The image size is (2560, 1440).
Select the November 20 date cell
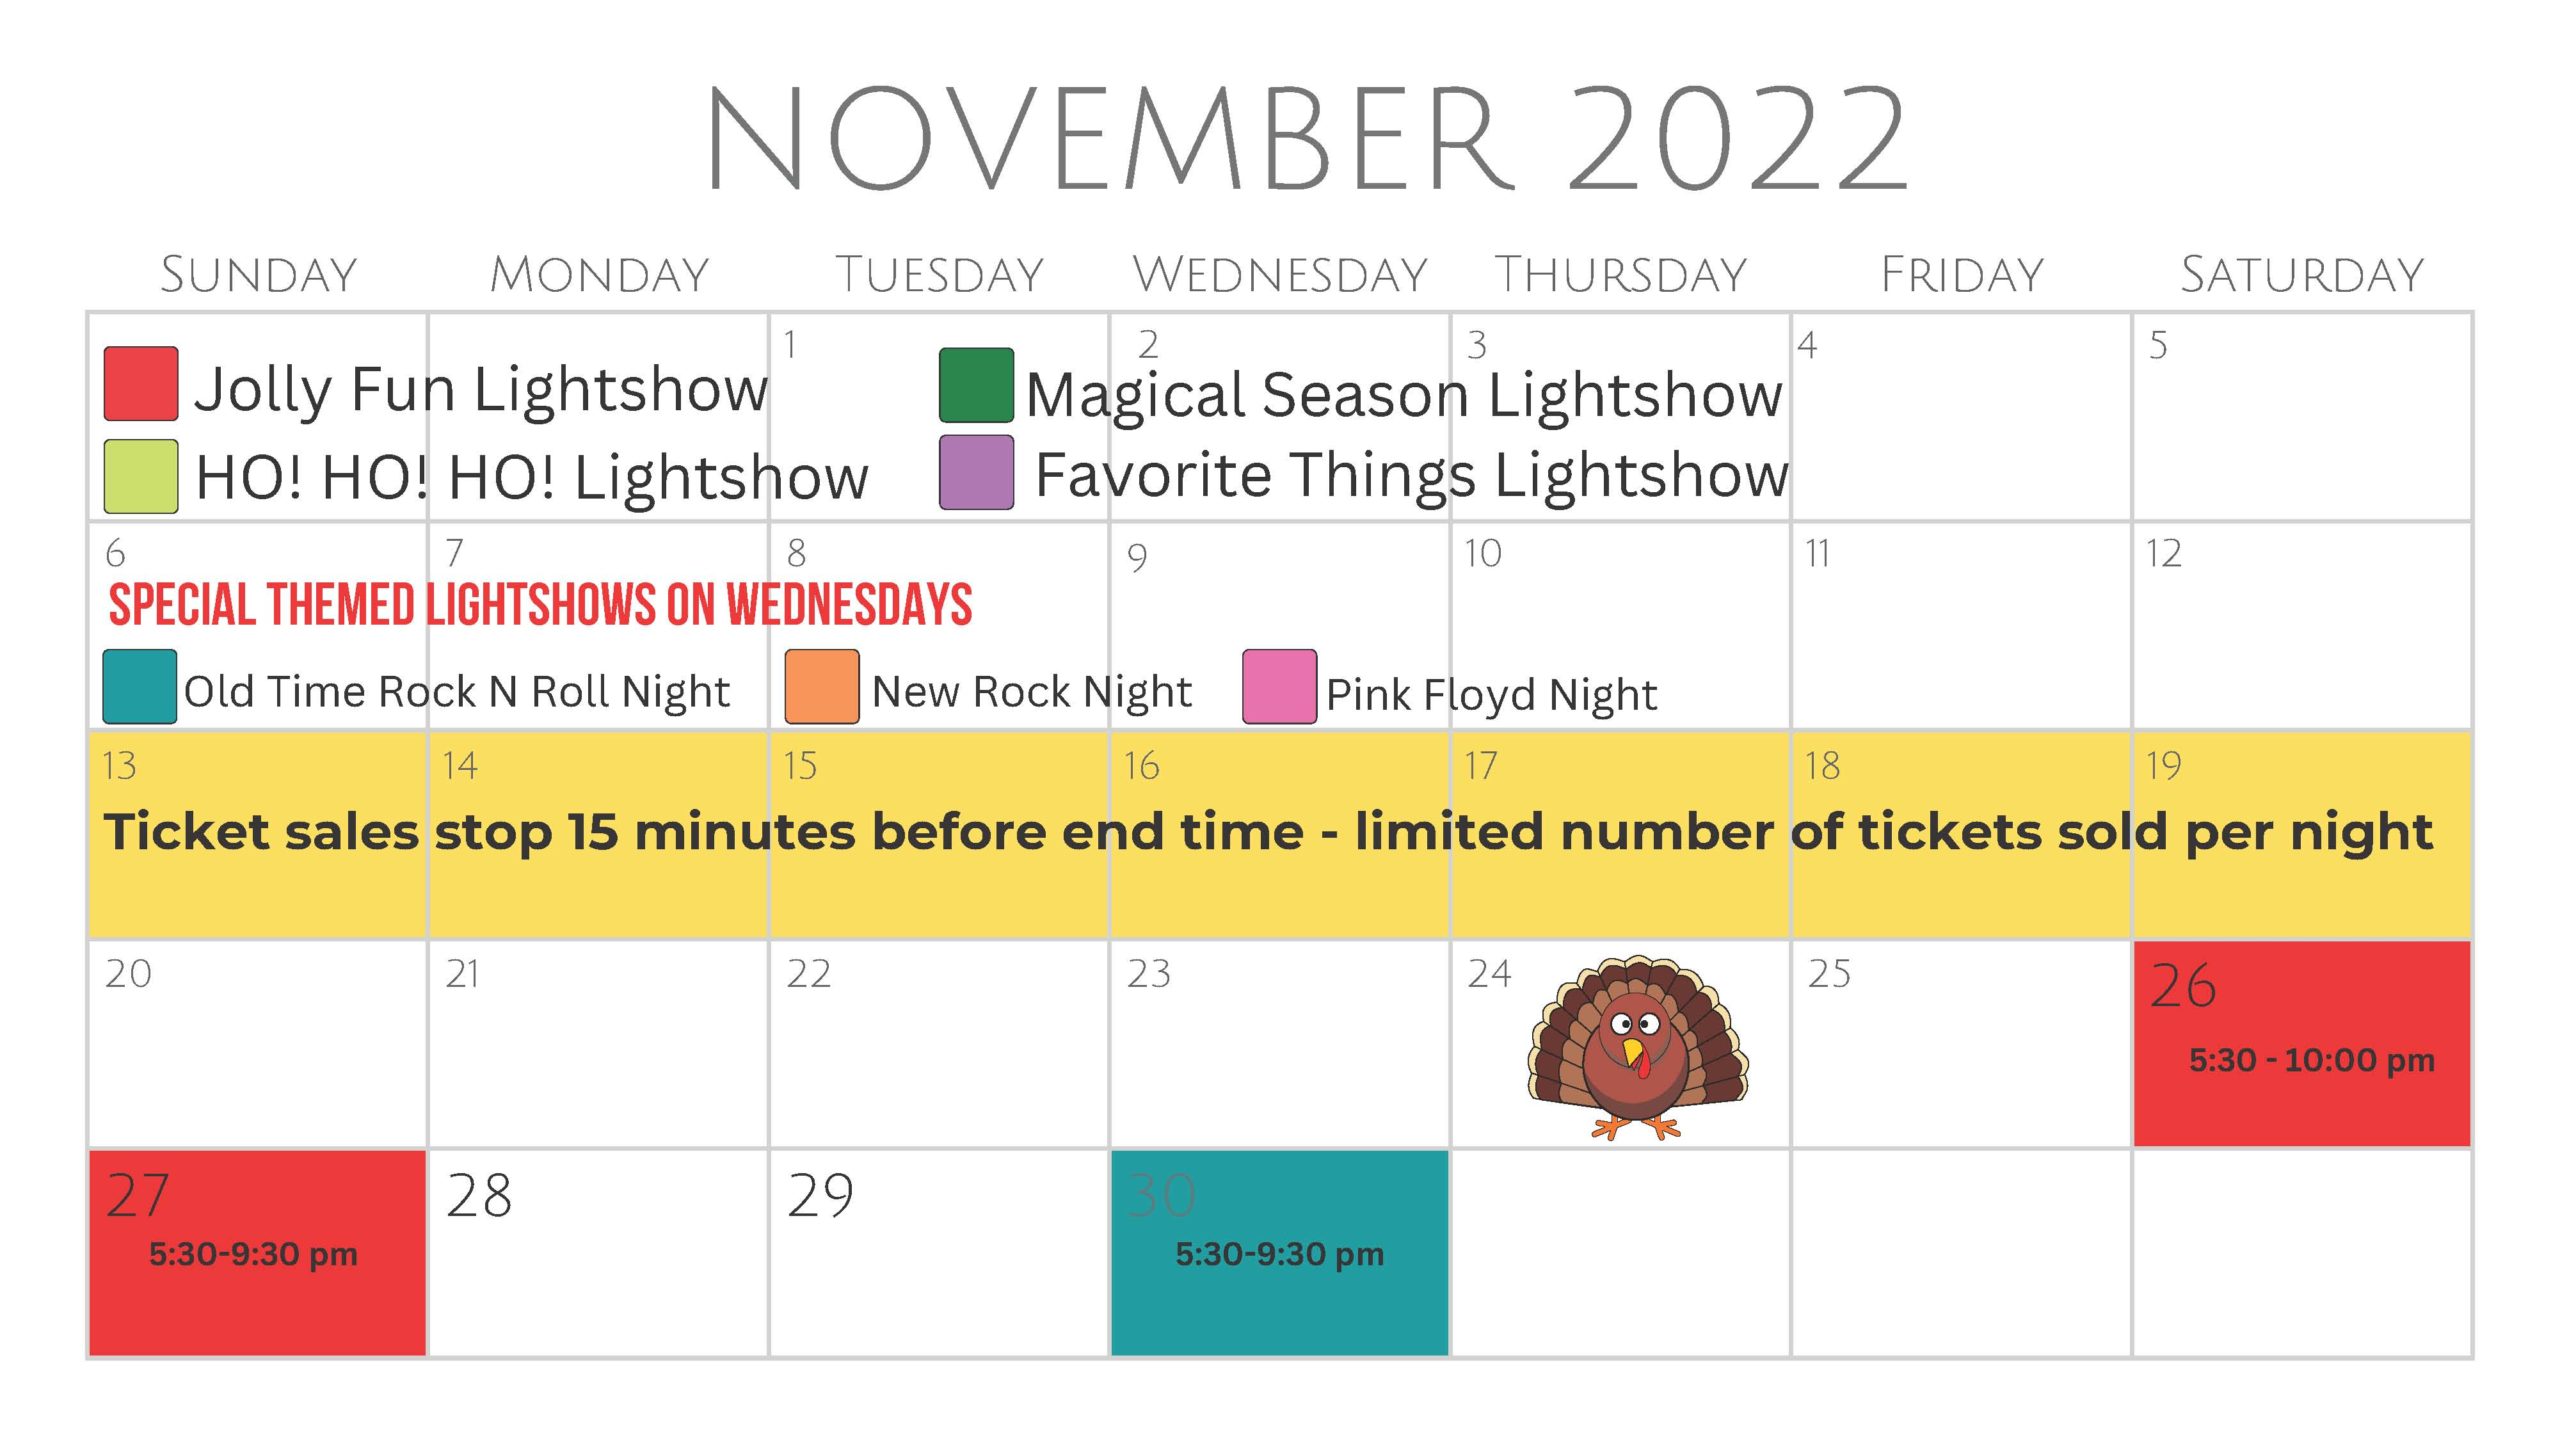[258, 1044]
